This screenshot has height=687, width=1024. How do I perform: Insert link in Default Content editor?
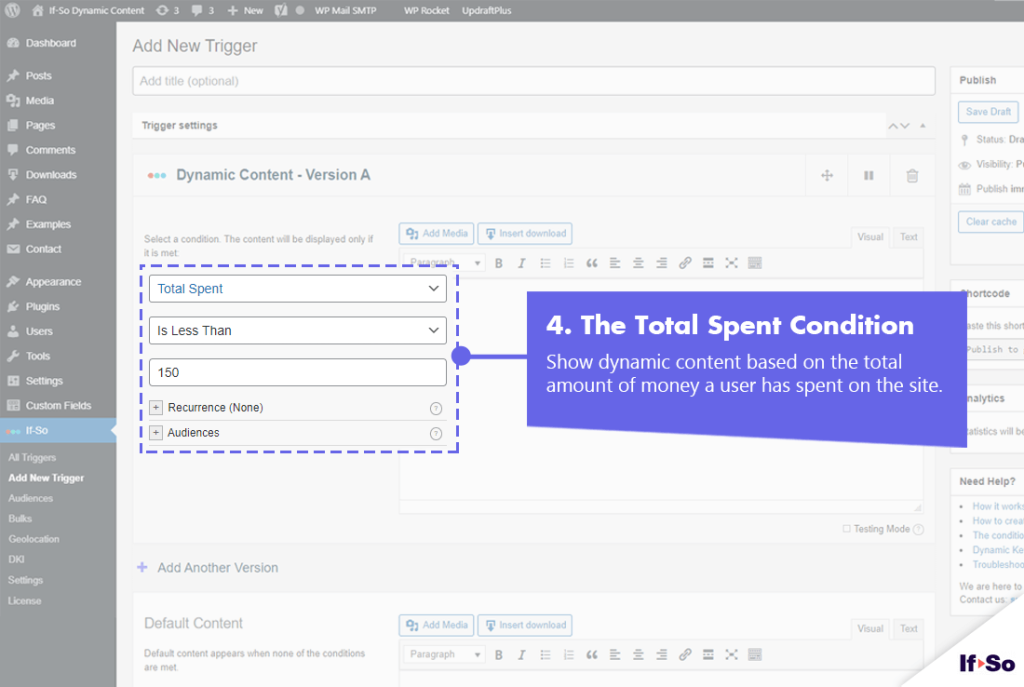pyautogui.click(x=685, y=654)
